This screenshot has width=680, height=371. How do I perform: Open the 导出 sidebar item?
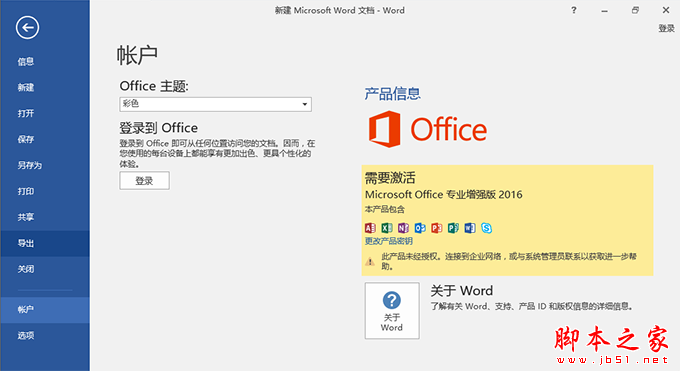pos(45,243)
